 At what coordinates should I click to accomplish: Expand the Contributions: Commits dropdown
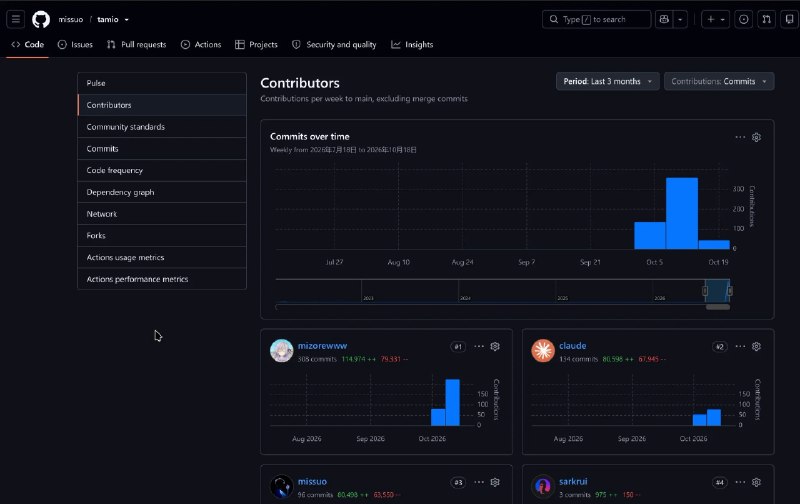click(718, 81)
